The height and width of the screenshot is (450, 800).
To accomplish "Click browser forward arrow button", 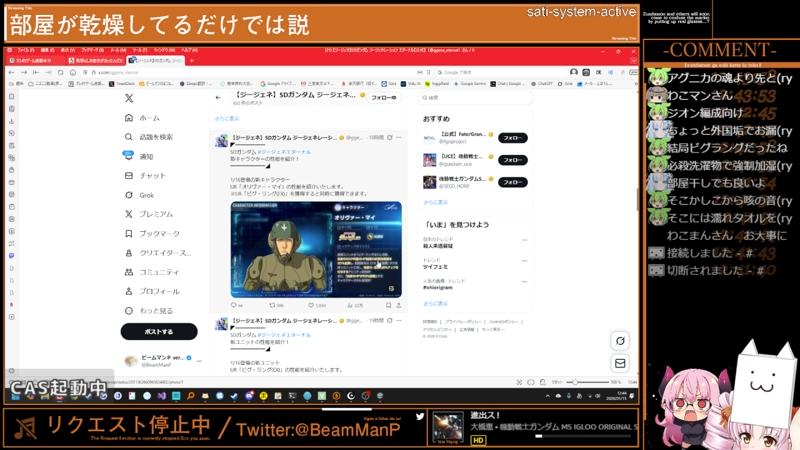I will point(23,72).
